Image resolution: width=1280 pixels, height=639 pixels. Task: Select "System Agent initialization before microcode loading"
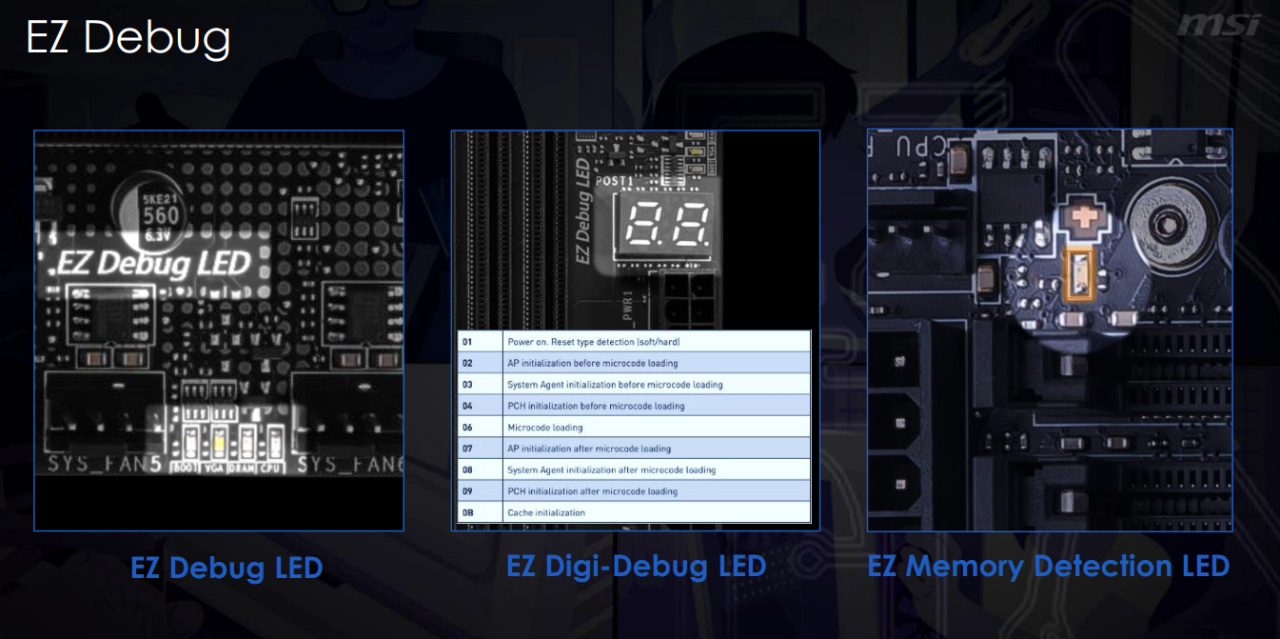[634, 384]
